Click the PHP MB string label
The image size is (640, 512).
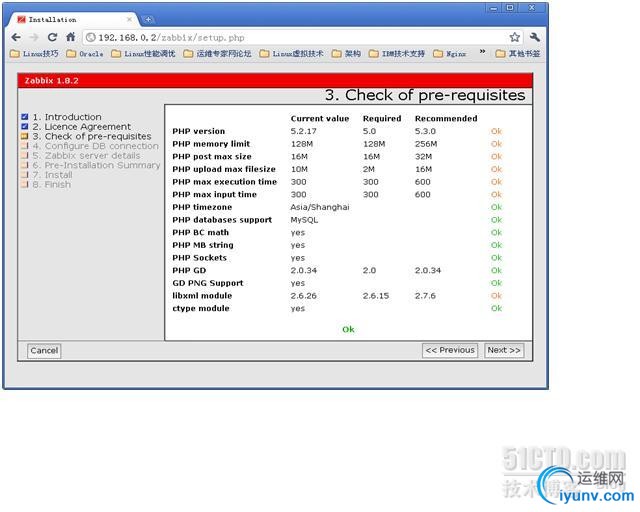[x=203, y=245]
